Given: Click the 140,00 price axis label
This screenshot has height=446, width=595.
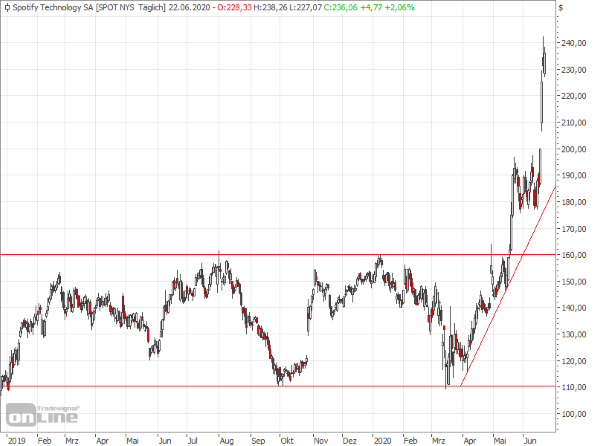Looking at the screenshot, I should pyautogui.click(x=573, y=308).
